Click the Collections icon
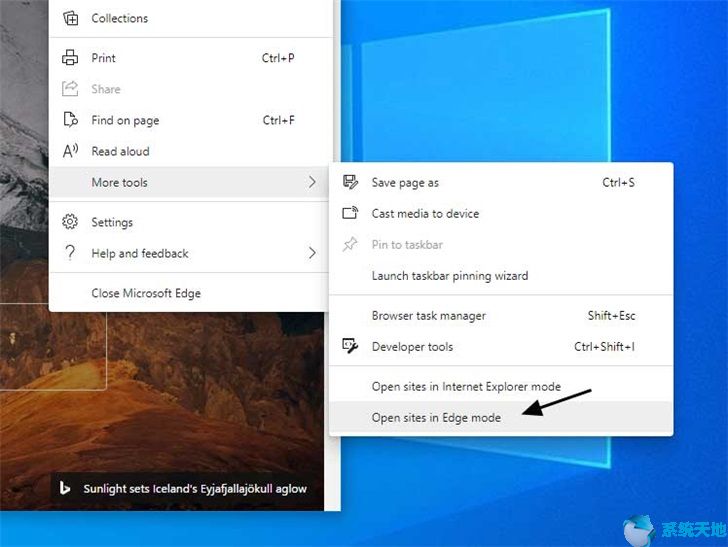 71,18
